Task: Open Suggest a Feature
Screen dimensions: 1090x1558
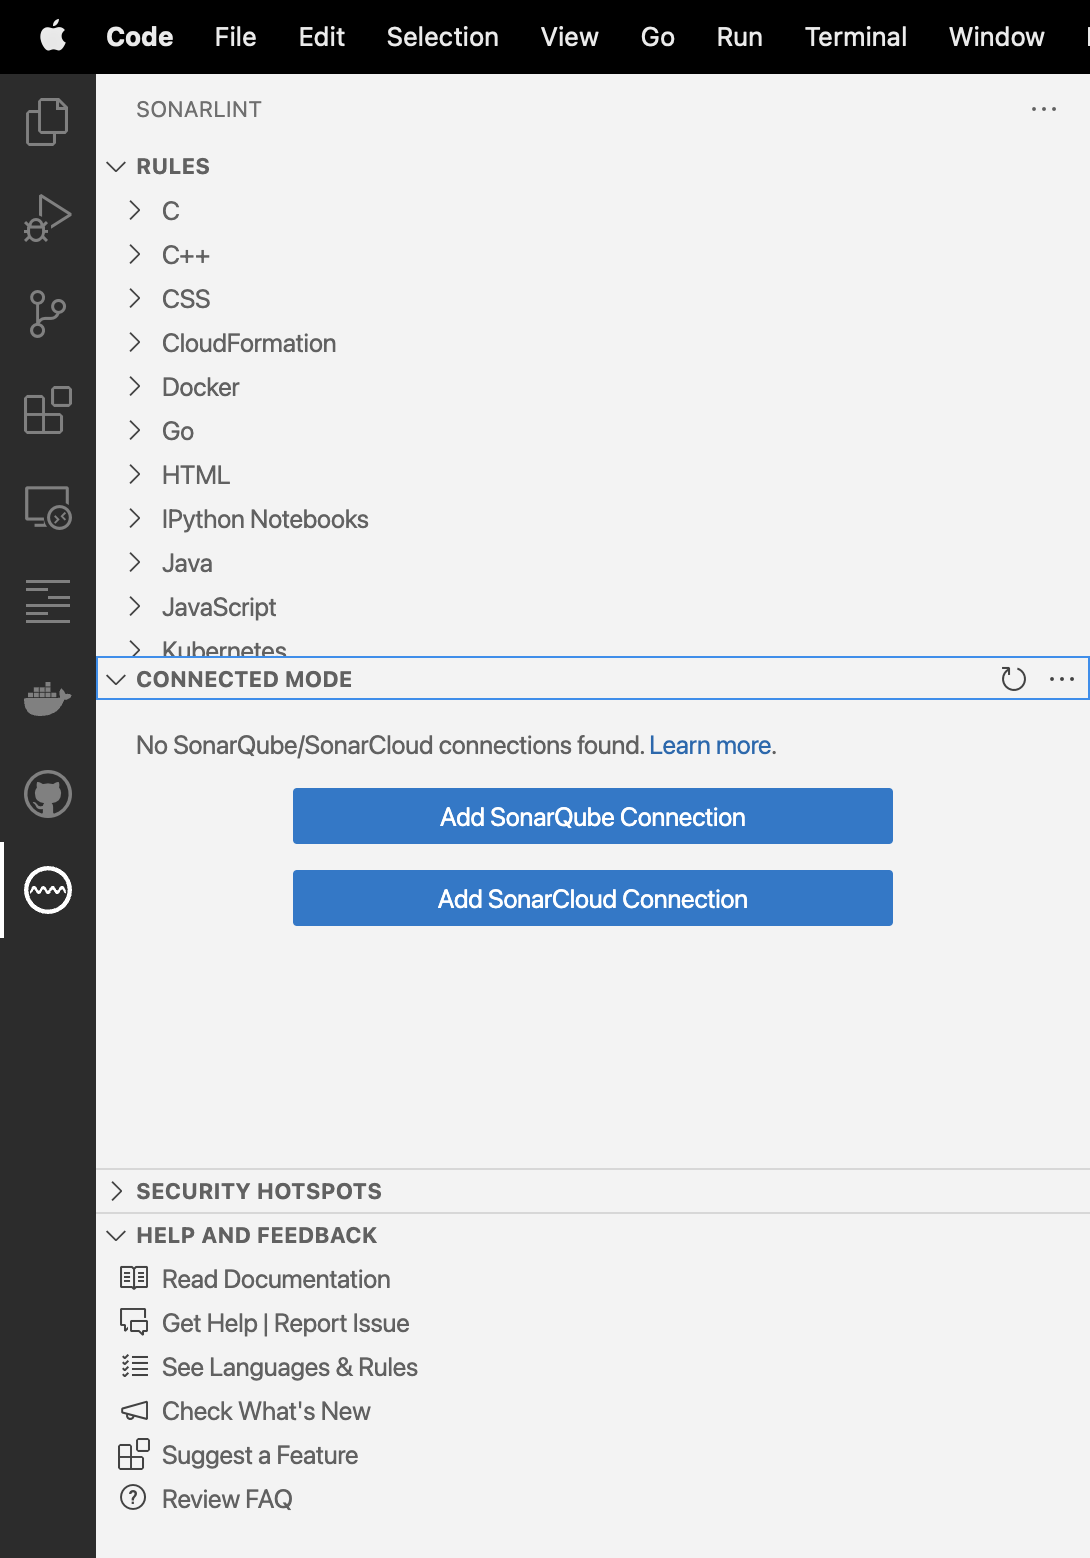Action: coord(260,1455)
